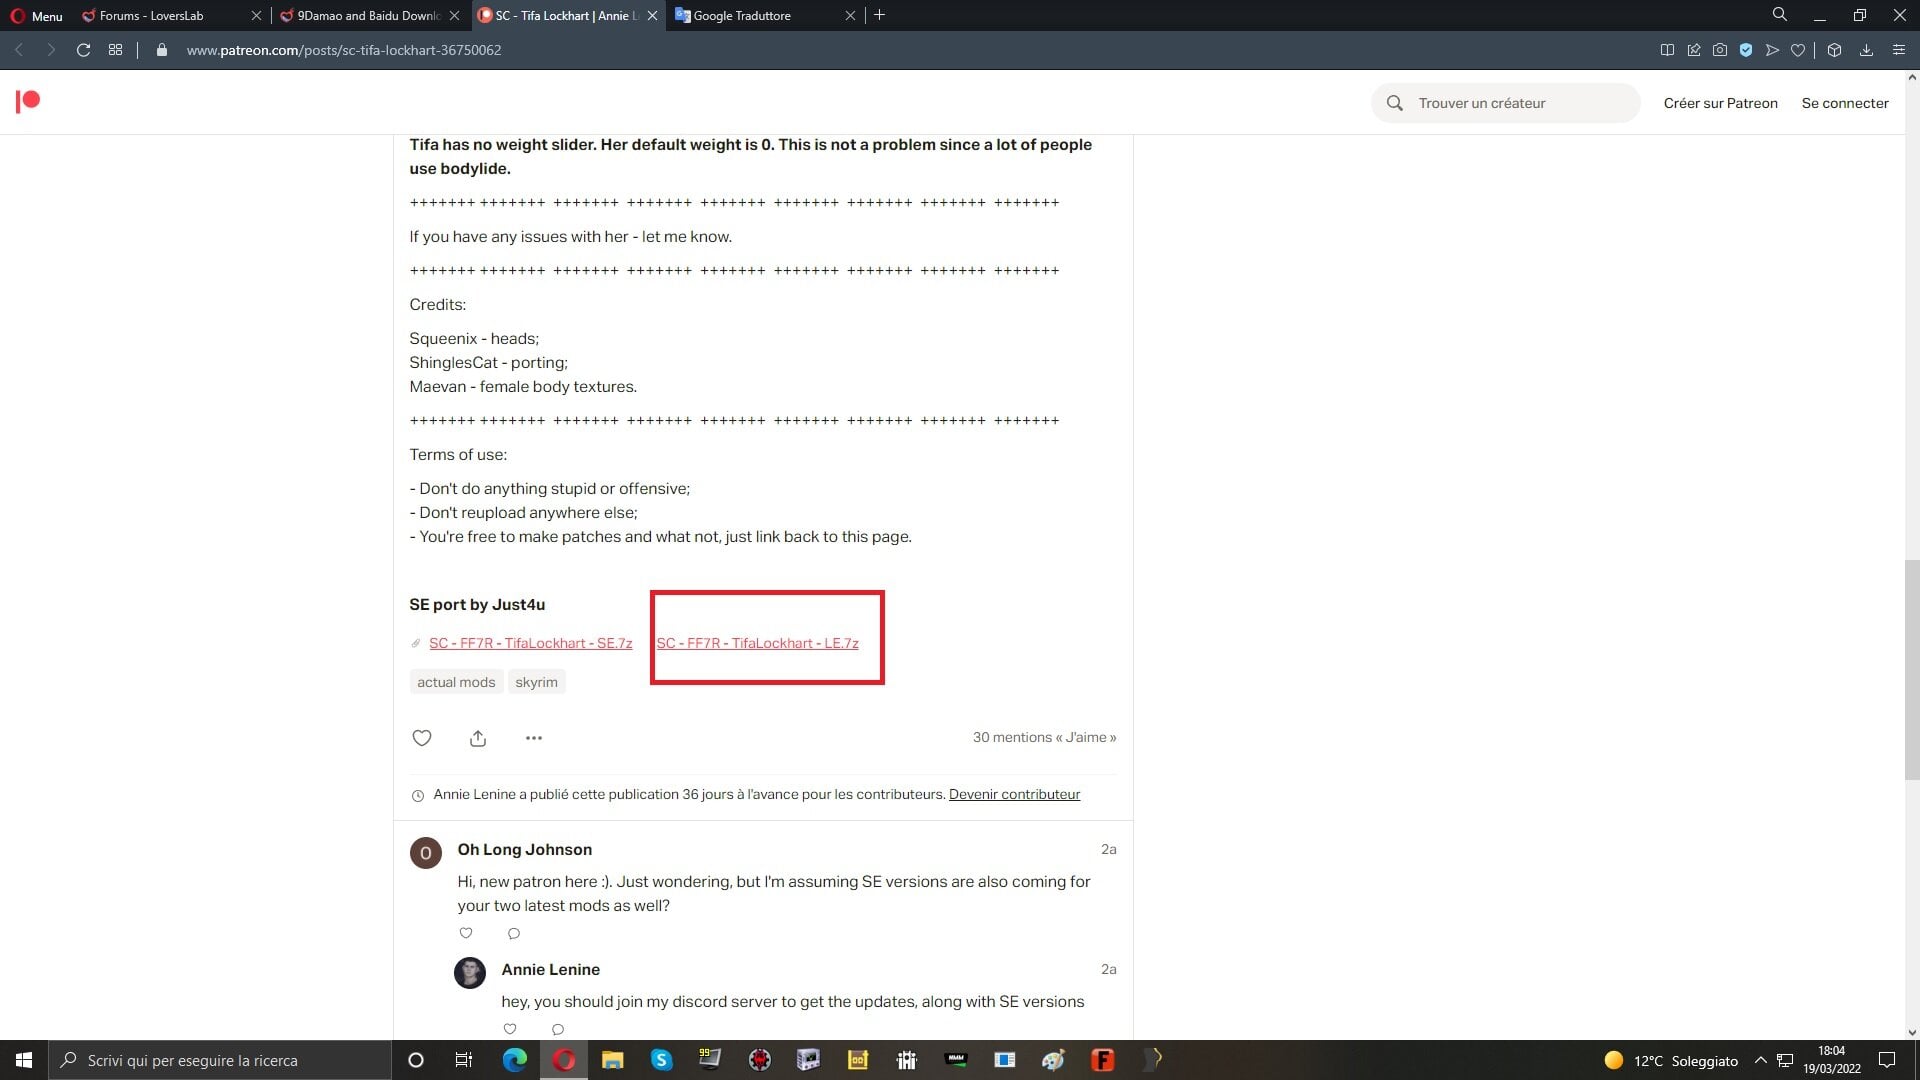1920x1080 pixels.
Task: Click the 'Se connecter' login link
Action: click(x=1845, y=103)
